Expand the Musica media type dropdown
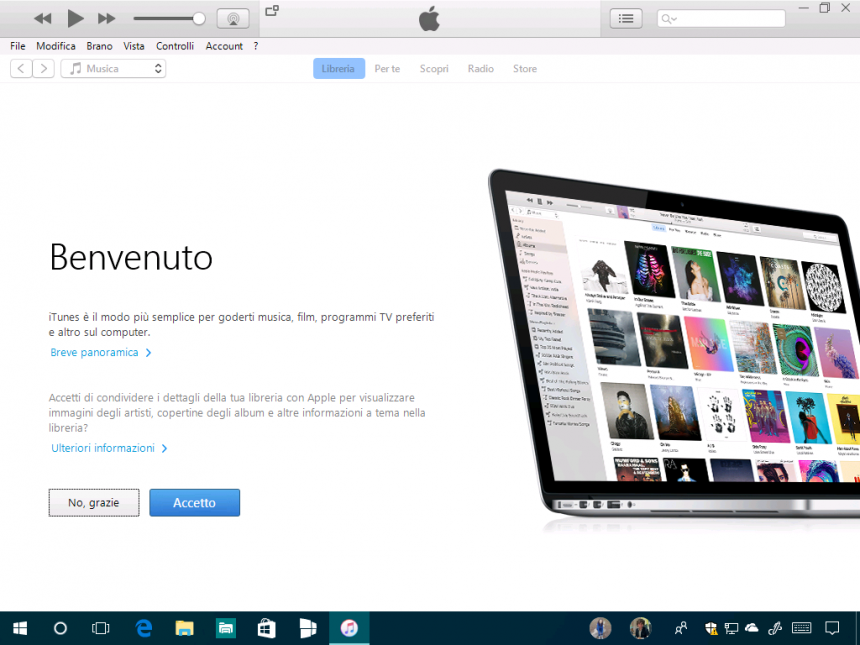The image size is (860, 645). (113, 69)
